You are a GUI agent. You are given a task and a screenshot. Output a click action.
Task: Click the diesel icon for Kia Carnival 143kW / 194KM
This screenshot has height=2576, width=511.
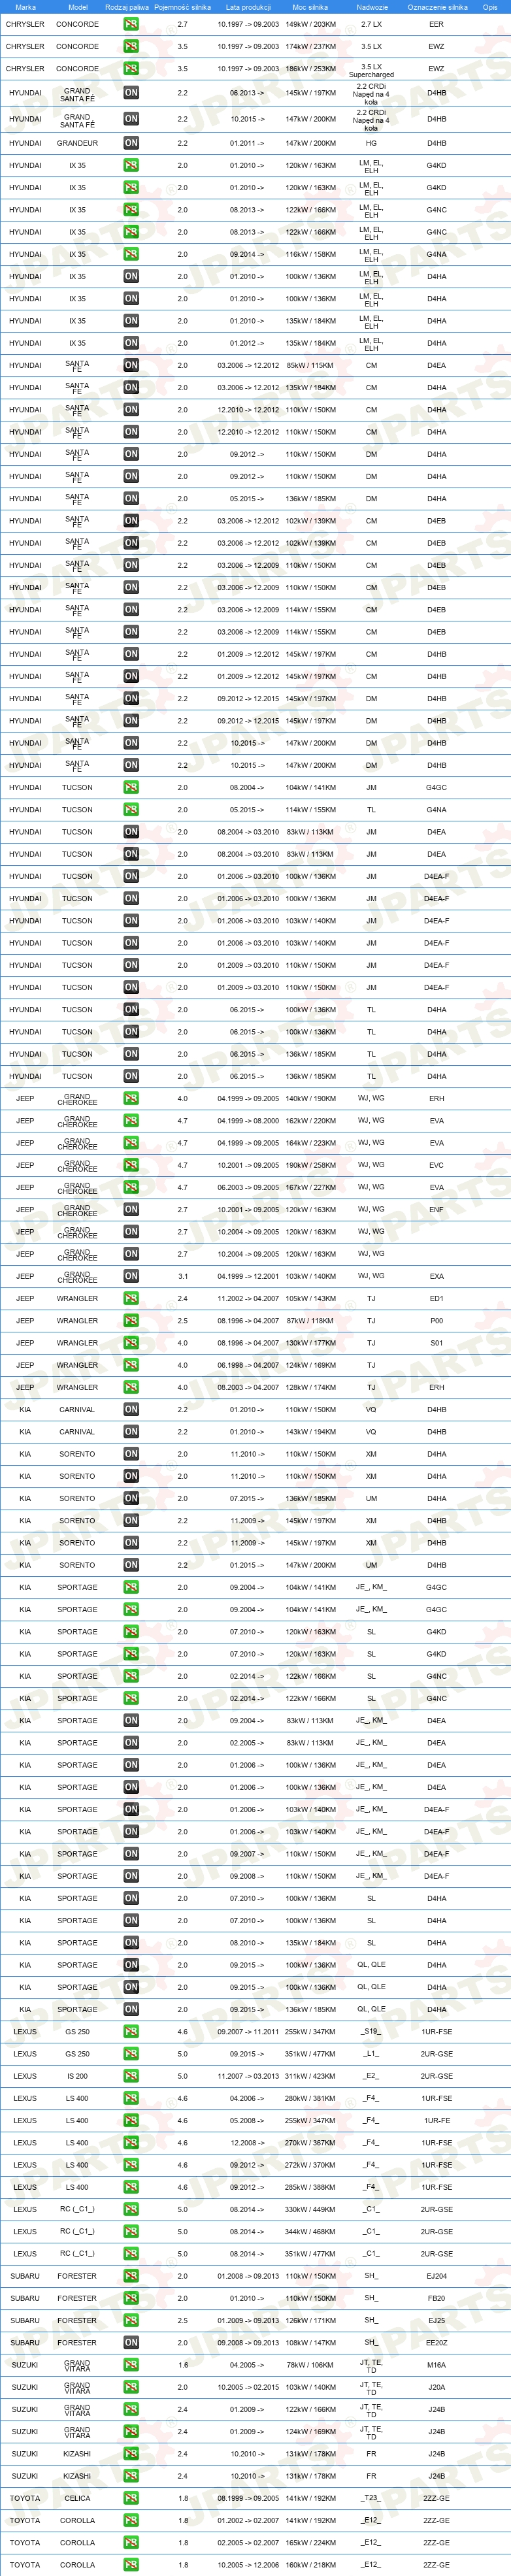(x=131, y=1432)
